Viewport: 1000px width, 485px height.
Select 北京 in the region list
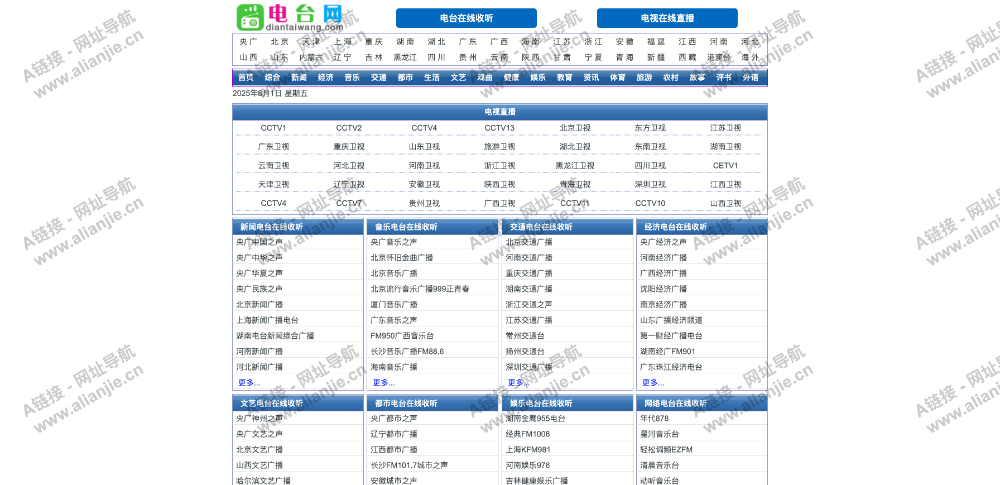[279, 42]
